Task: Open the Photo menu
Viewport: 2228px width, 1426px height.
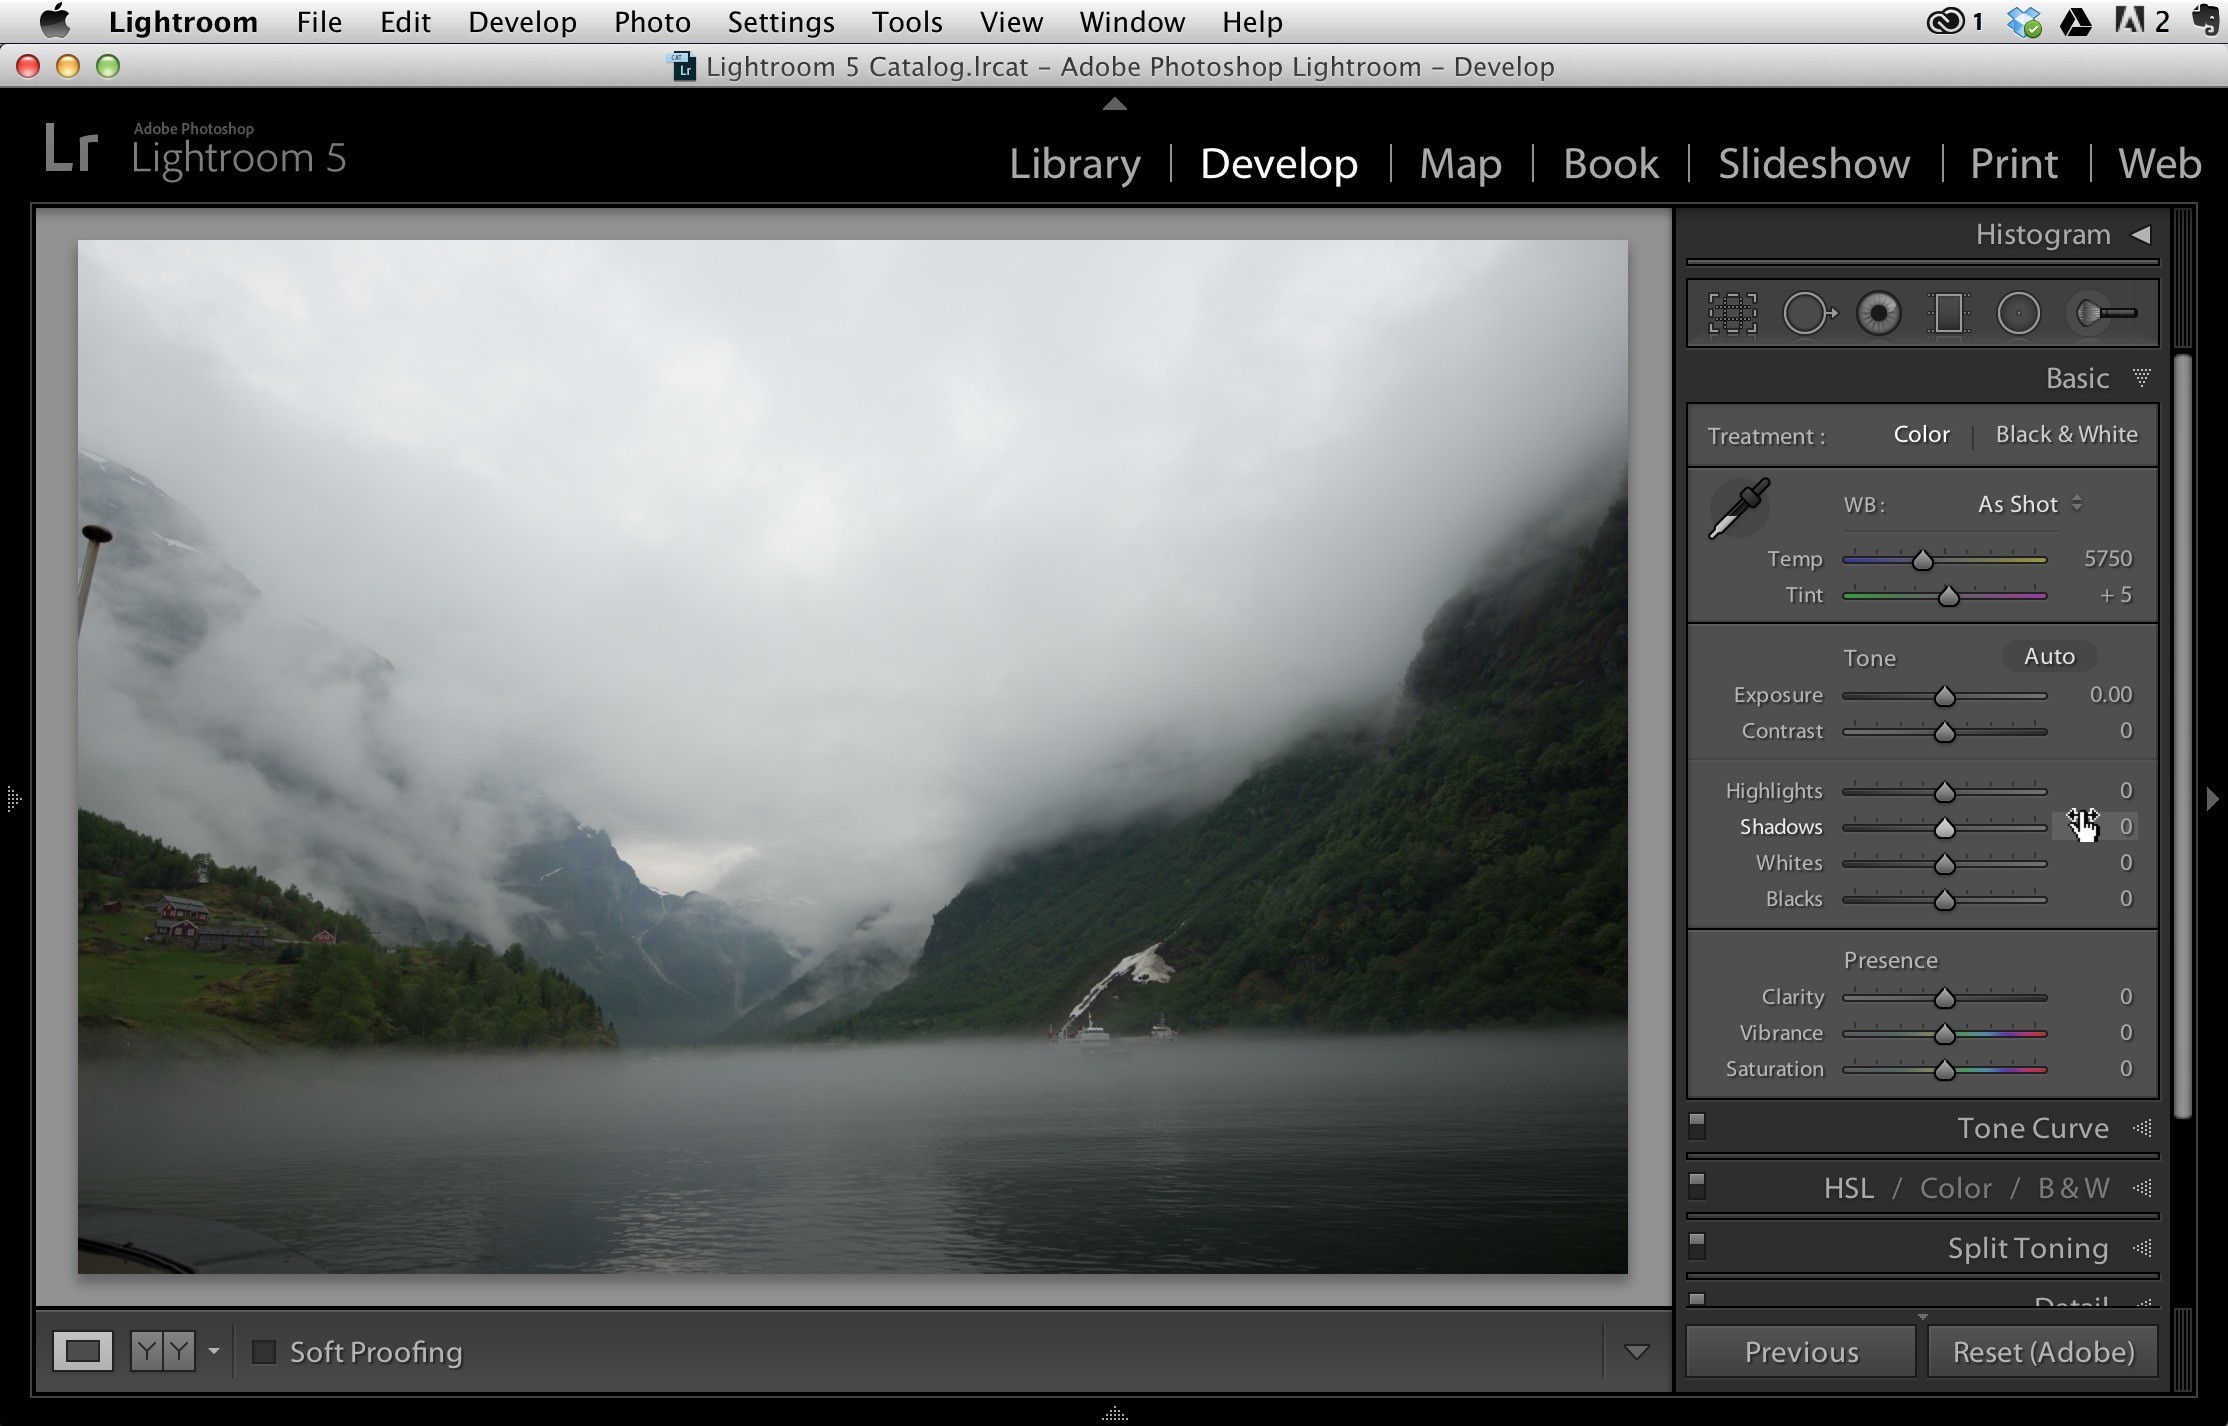Action: pos(652,22)
